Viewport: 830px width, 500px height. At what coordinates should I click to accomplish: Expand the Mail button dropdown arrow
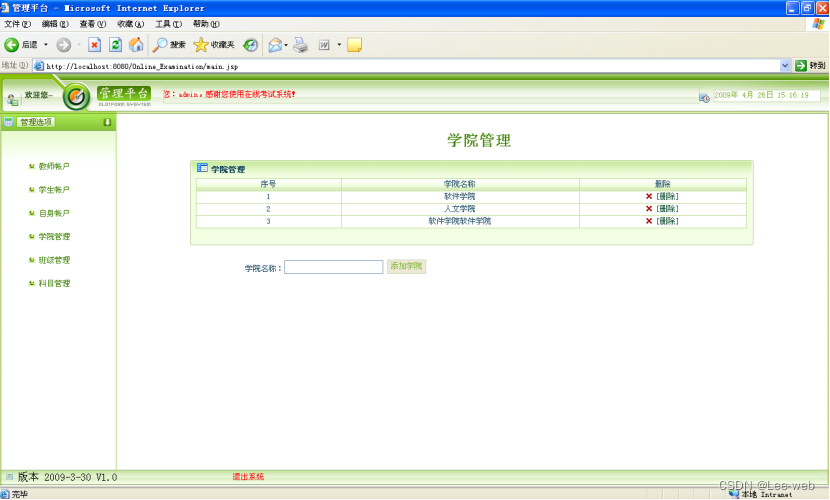click(x=286, y=45)
